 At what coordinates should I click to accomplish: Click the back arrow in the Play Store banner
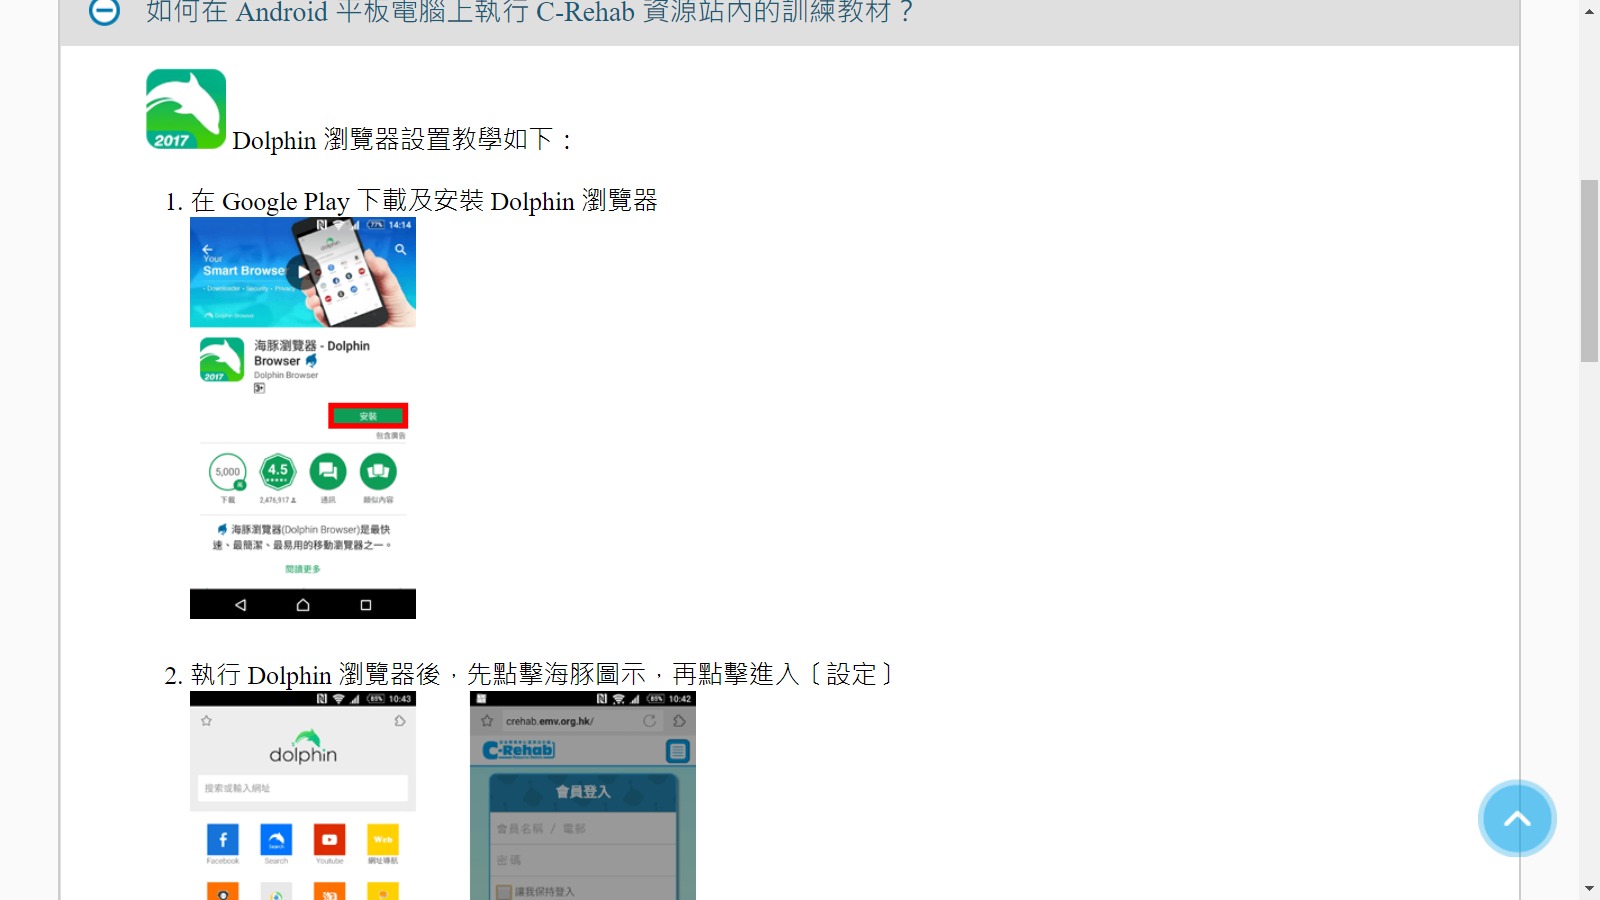207,249
